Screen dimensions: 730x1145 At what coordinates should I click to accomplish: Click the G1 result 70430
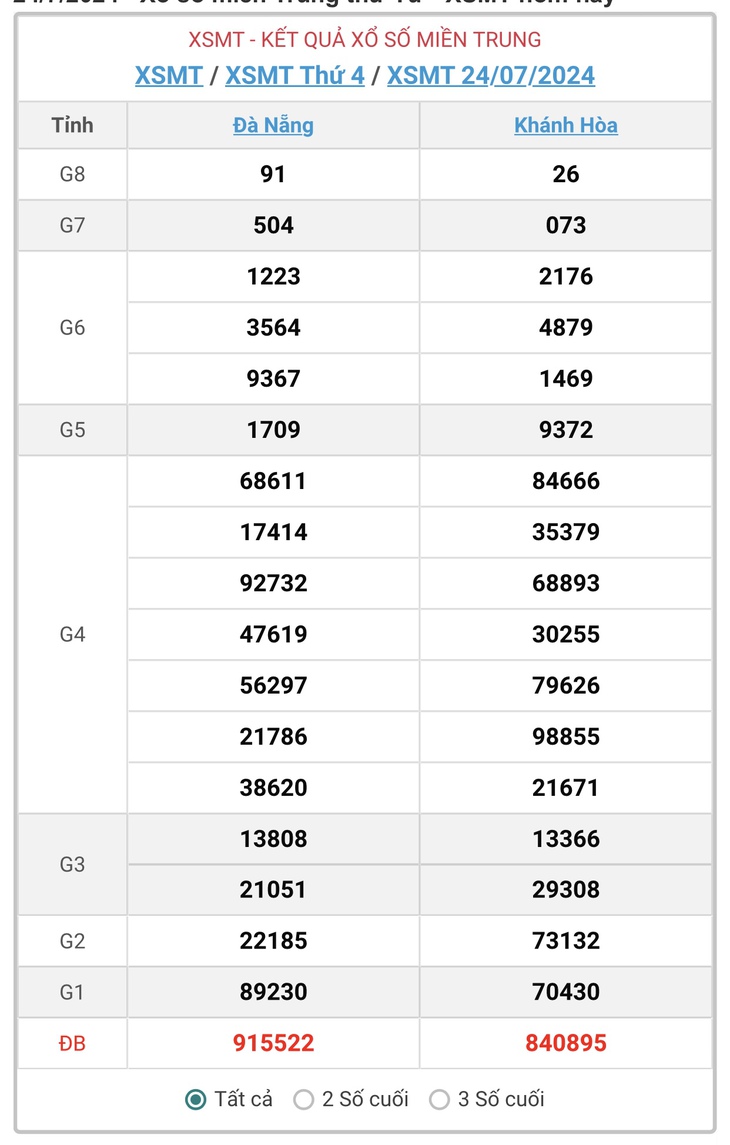pyautogui.click(x=566, y=992)
